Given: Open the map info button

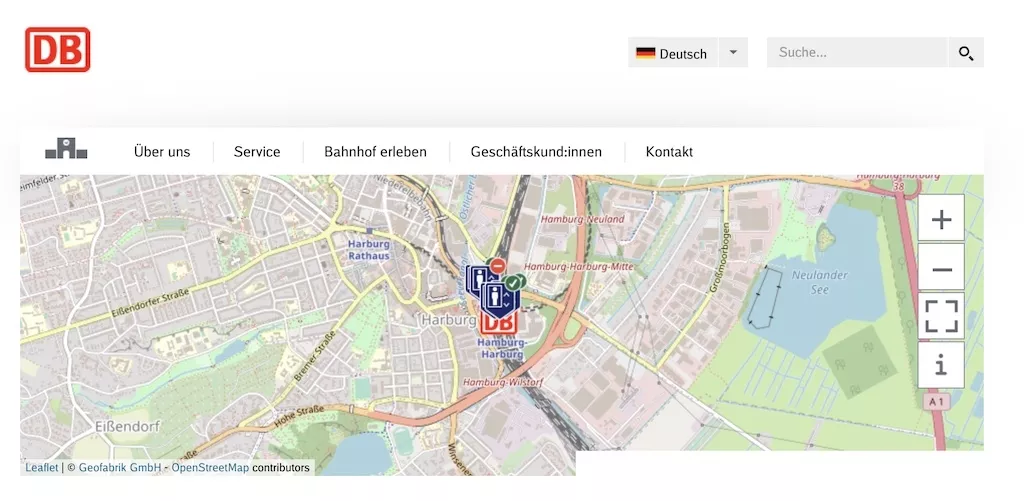Looking at the screenshot, I should (x=941, y=365).
